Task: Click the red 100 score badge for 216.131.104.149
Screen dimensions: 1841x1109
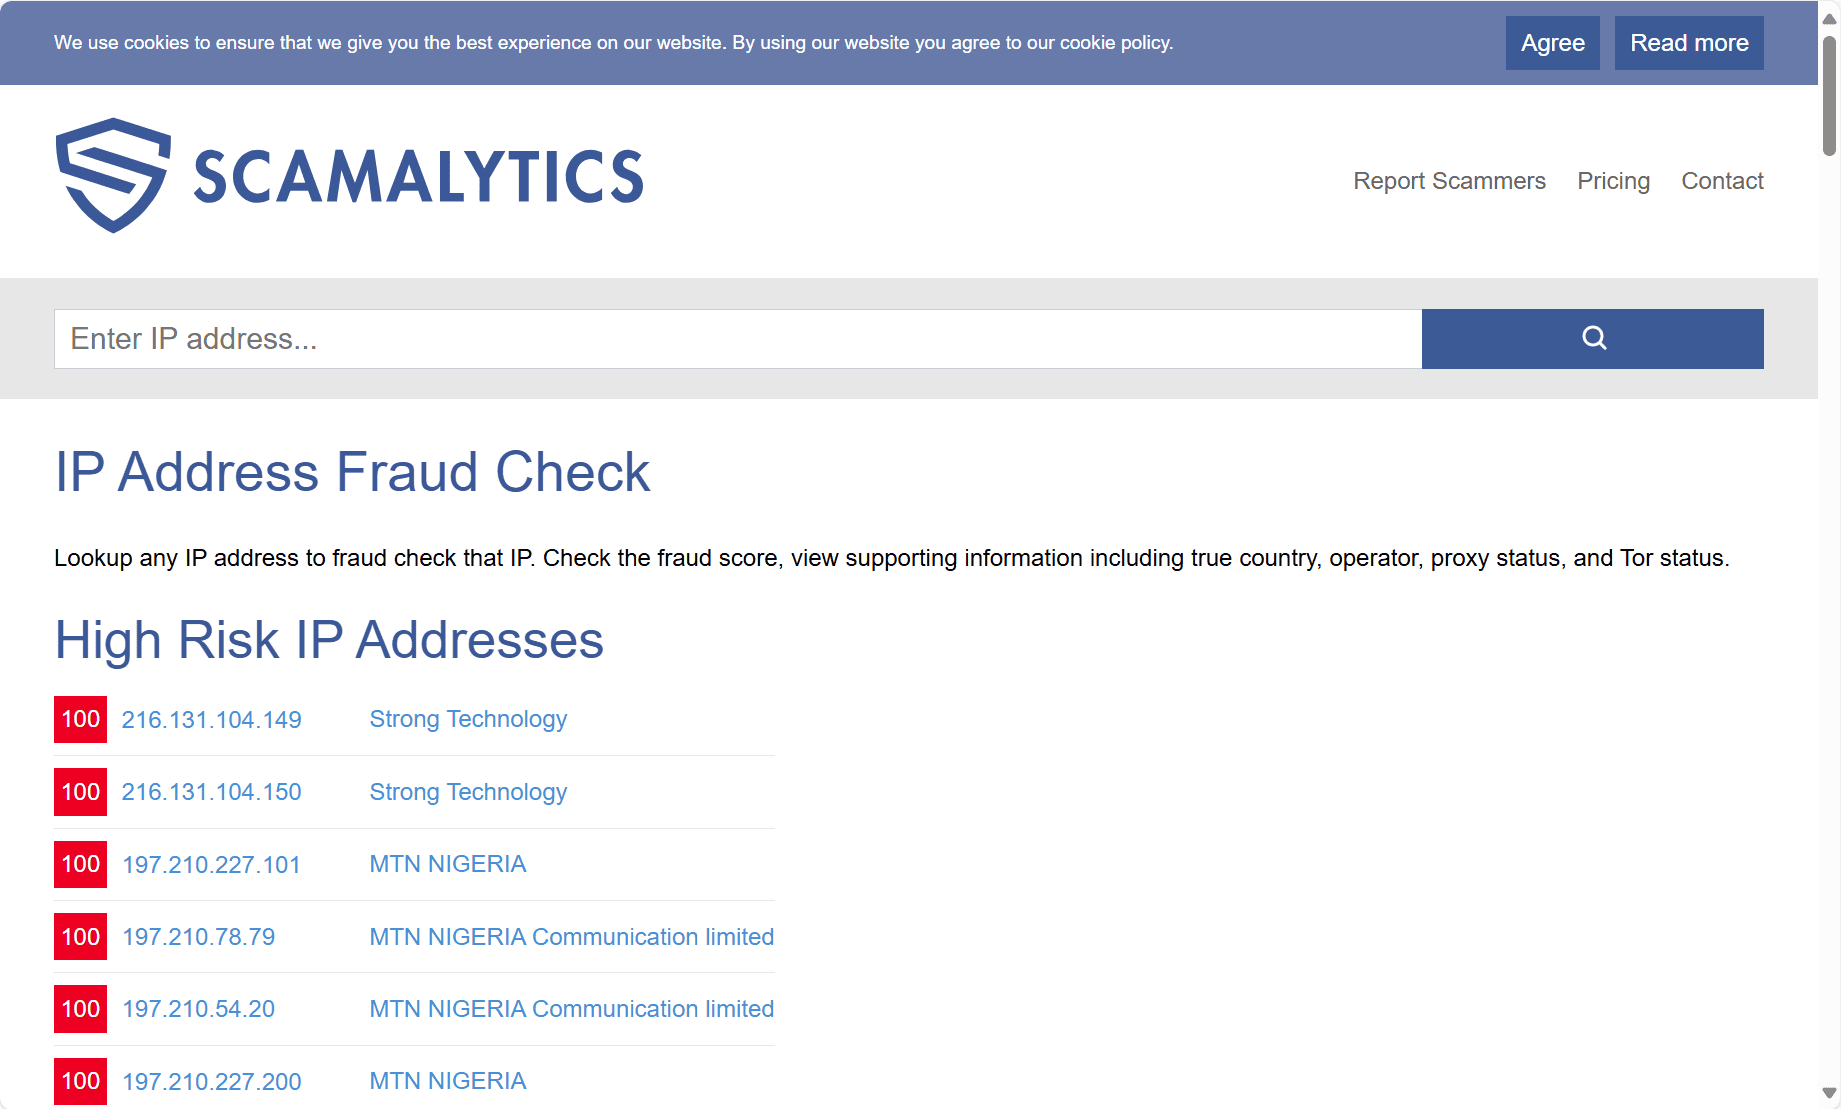Action: 80,719
